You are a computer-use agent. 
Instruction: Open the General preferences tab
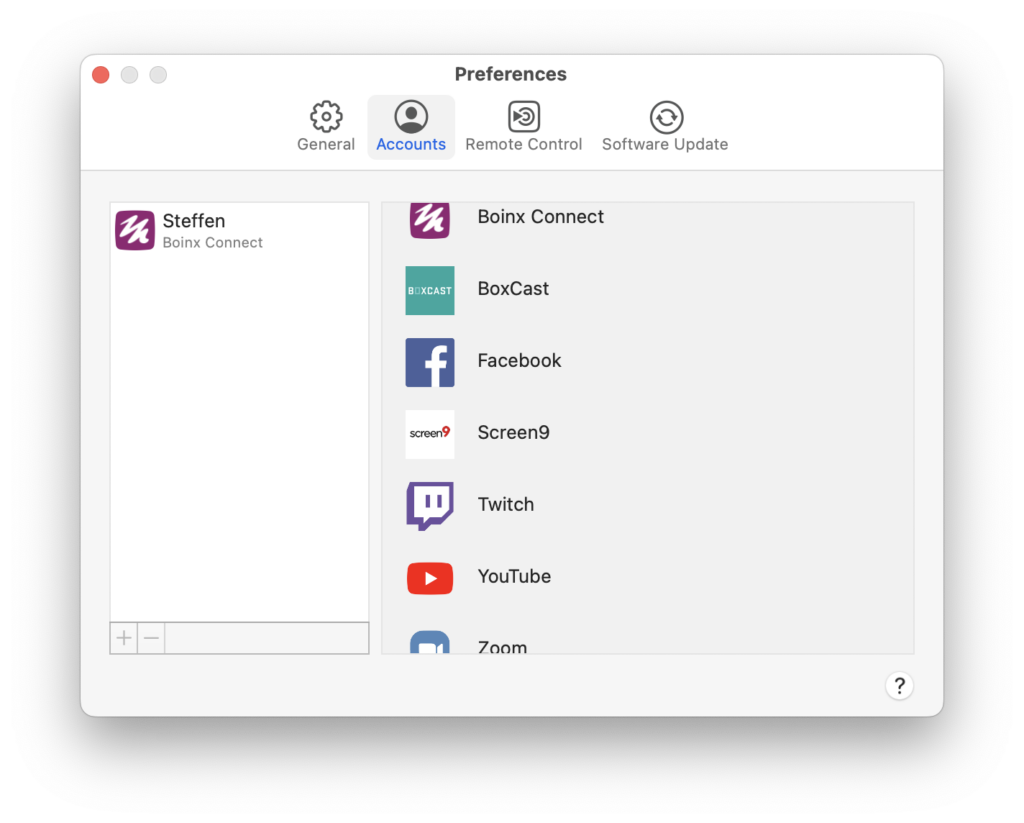click(326, 127)
